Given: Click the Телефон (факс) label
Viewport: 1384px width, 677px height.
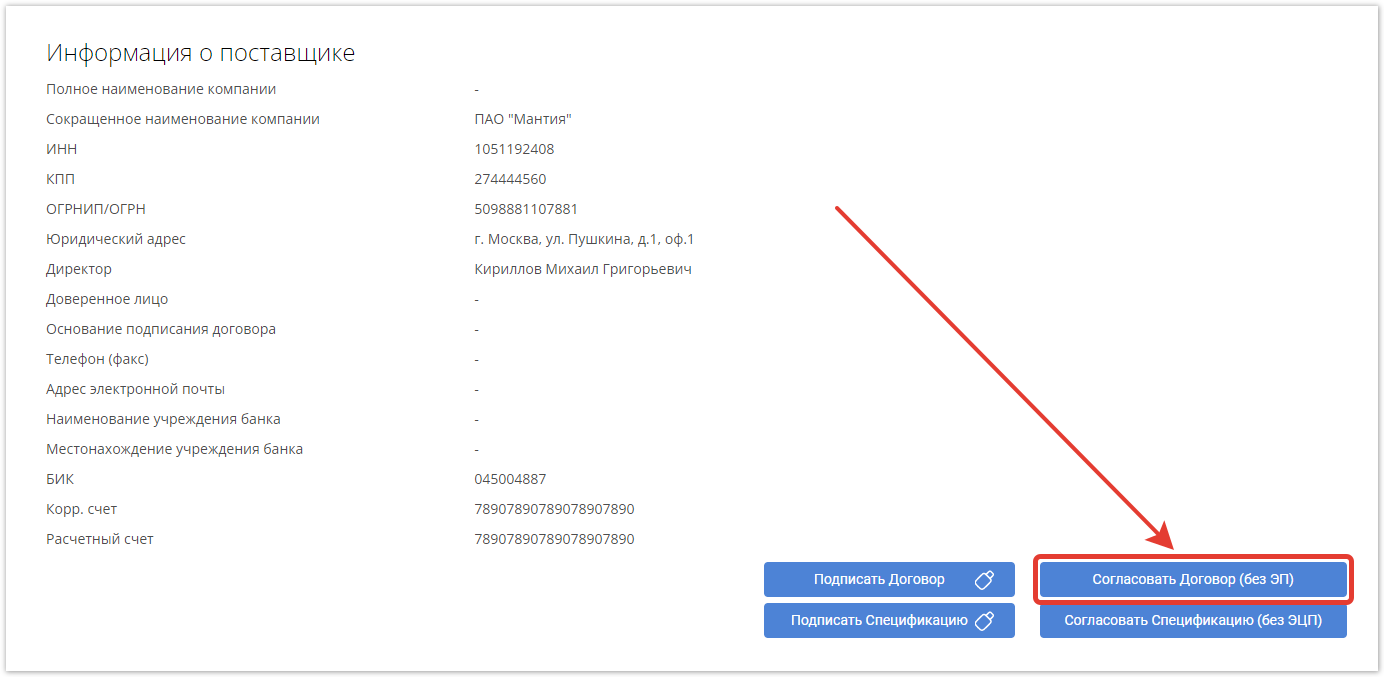Looking at the screenshot, I should (x=97, y=359).
